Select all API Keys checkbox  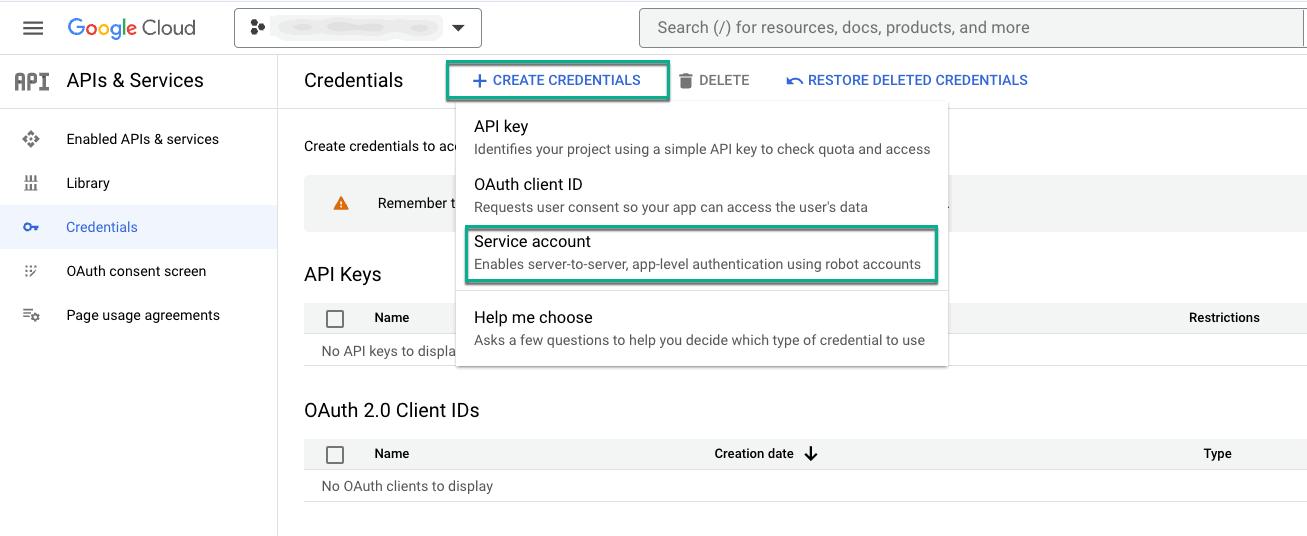click(335, 318)
